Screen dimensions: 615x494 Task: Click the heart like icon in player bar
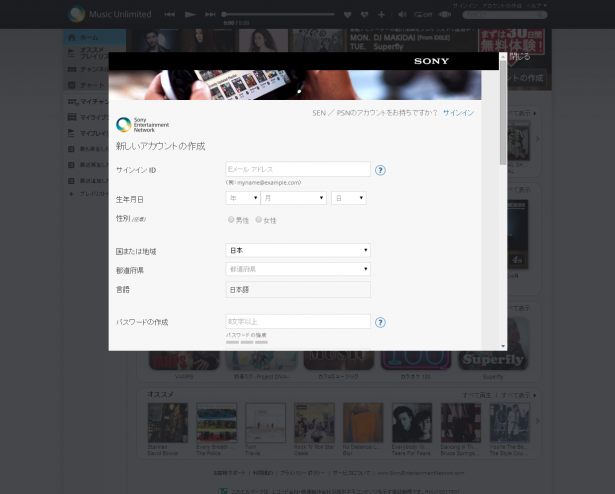tap(348, 15)
